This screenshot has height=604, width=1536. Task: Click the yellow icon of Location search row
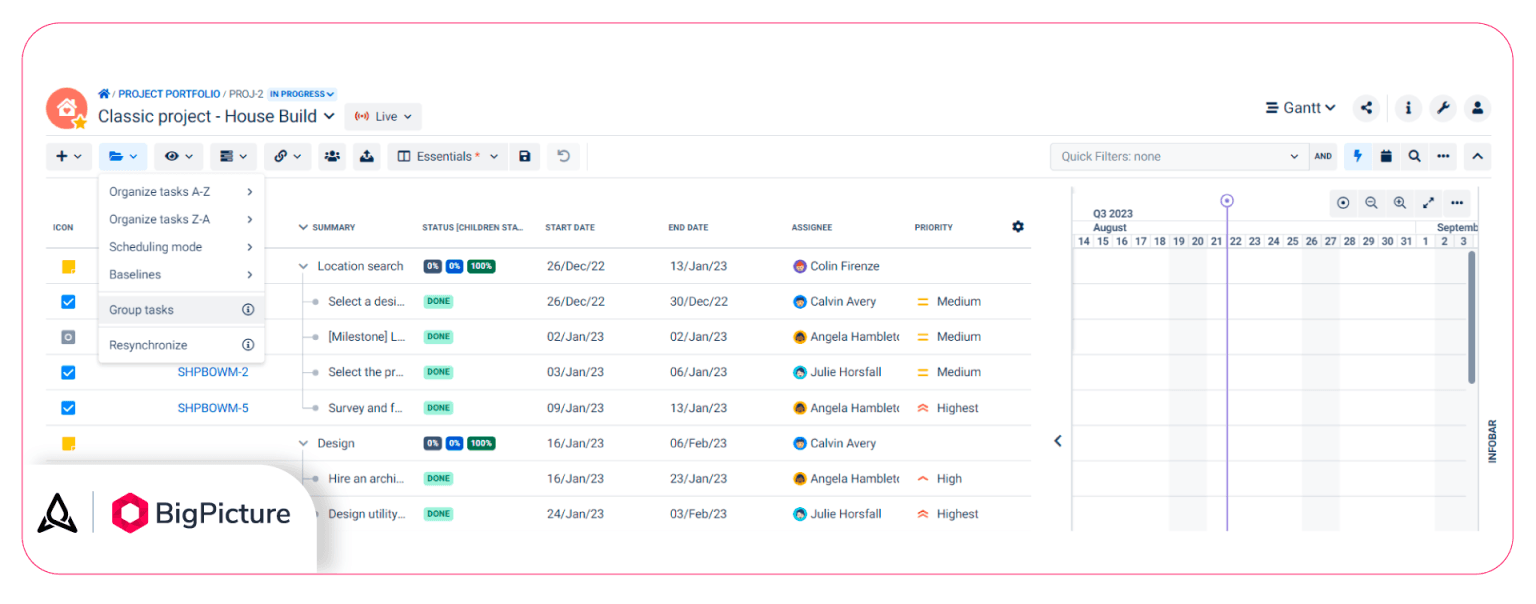point(68,267)
